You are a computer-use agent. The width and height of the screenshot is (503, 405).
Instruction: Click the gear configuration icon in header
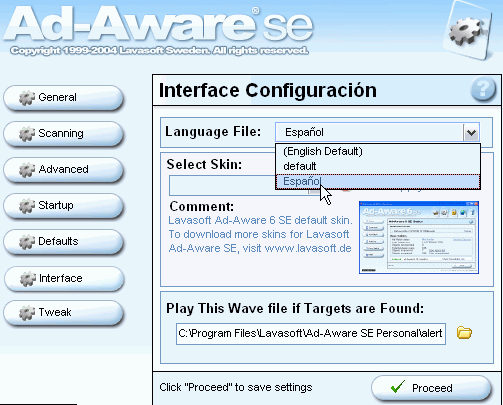[468, 32]
